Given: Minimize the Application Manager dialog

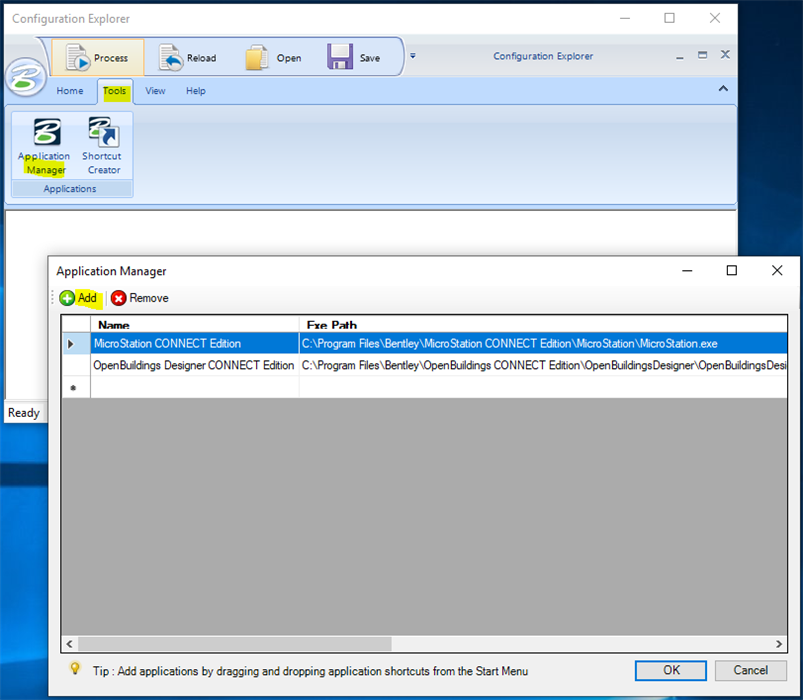Looking at the screenshot, I should 687,270.
